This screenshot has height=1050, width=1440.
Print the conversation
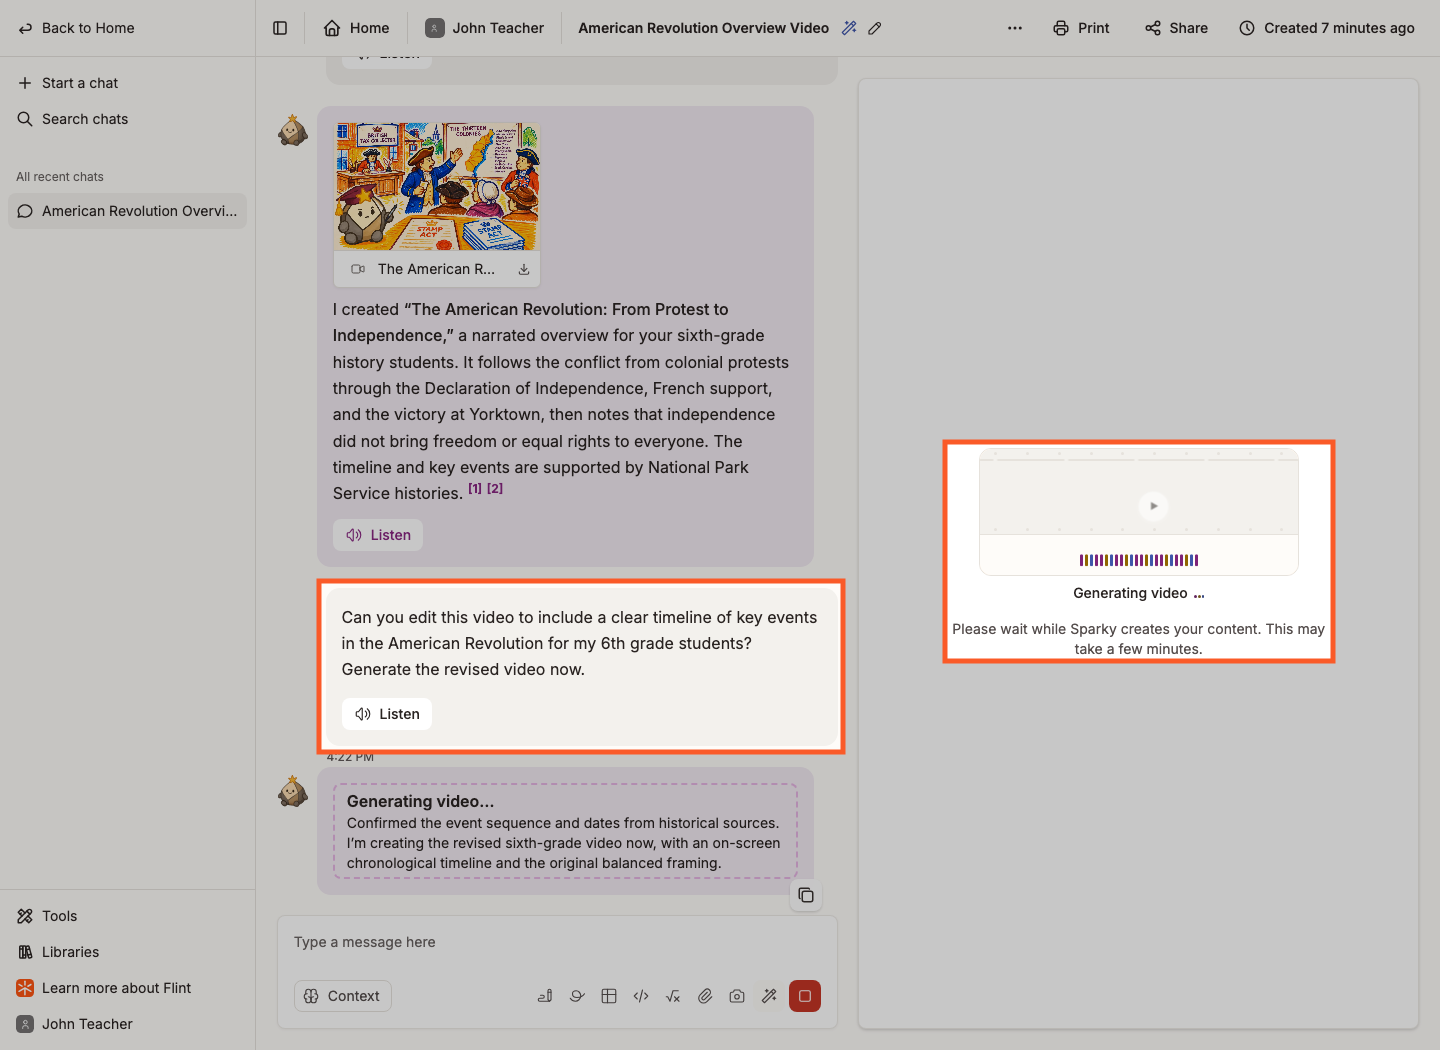(1081, 28)
